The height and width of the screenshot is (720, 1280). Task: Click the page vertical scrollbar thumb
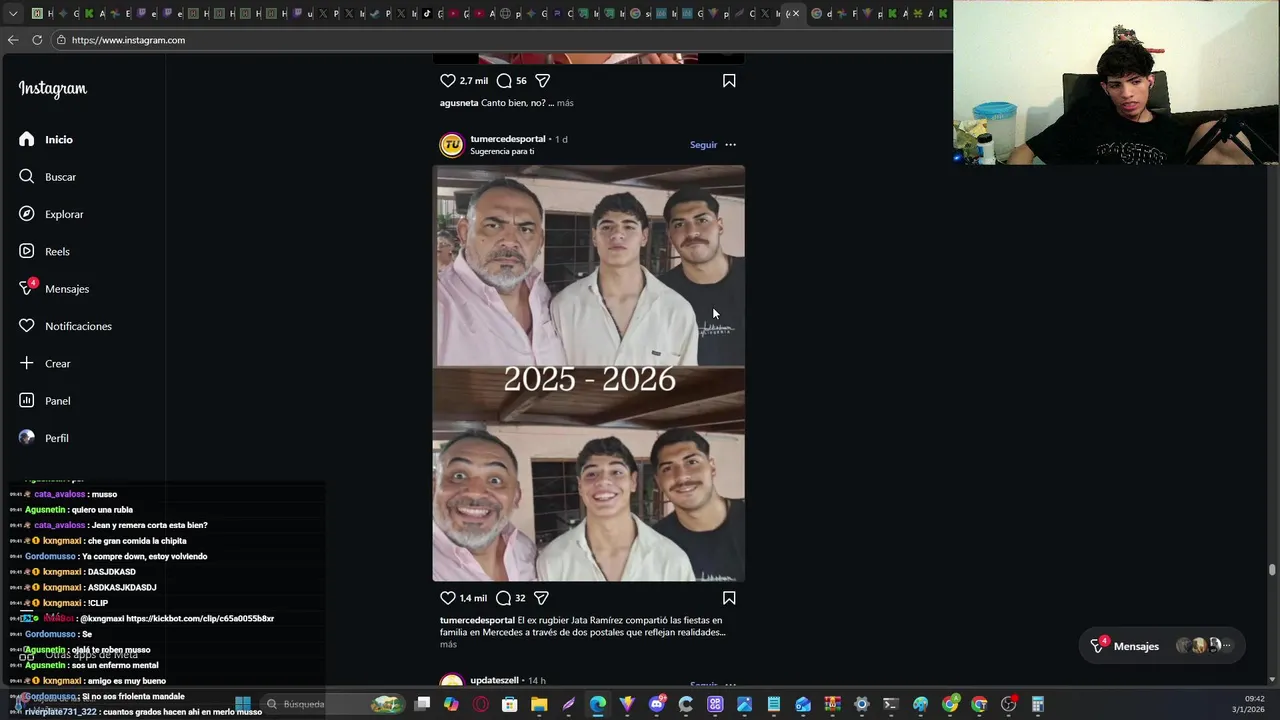[1272, 570]
